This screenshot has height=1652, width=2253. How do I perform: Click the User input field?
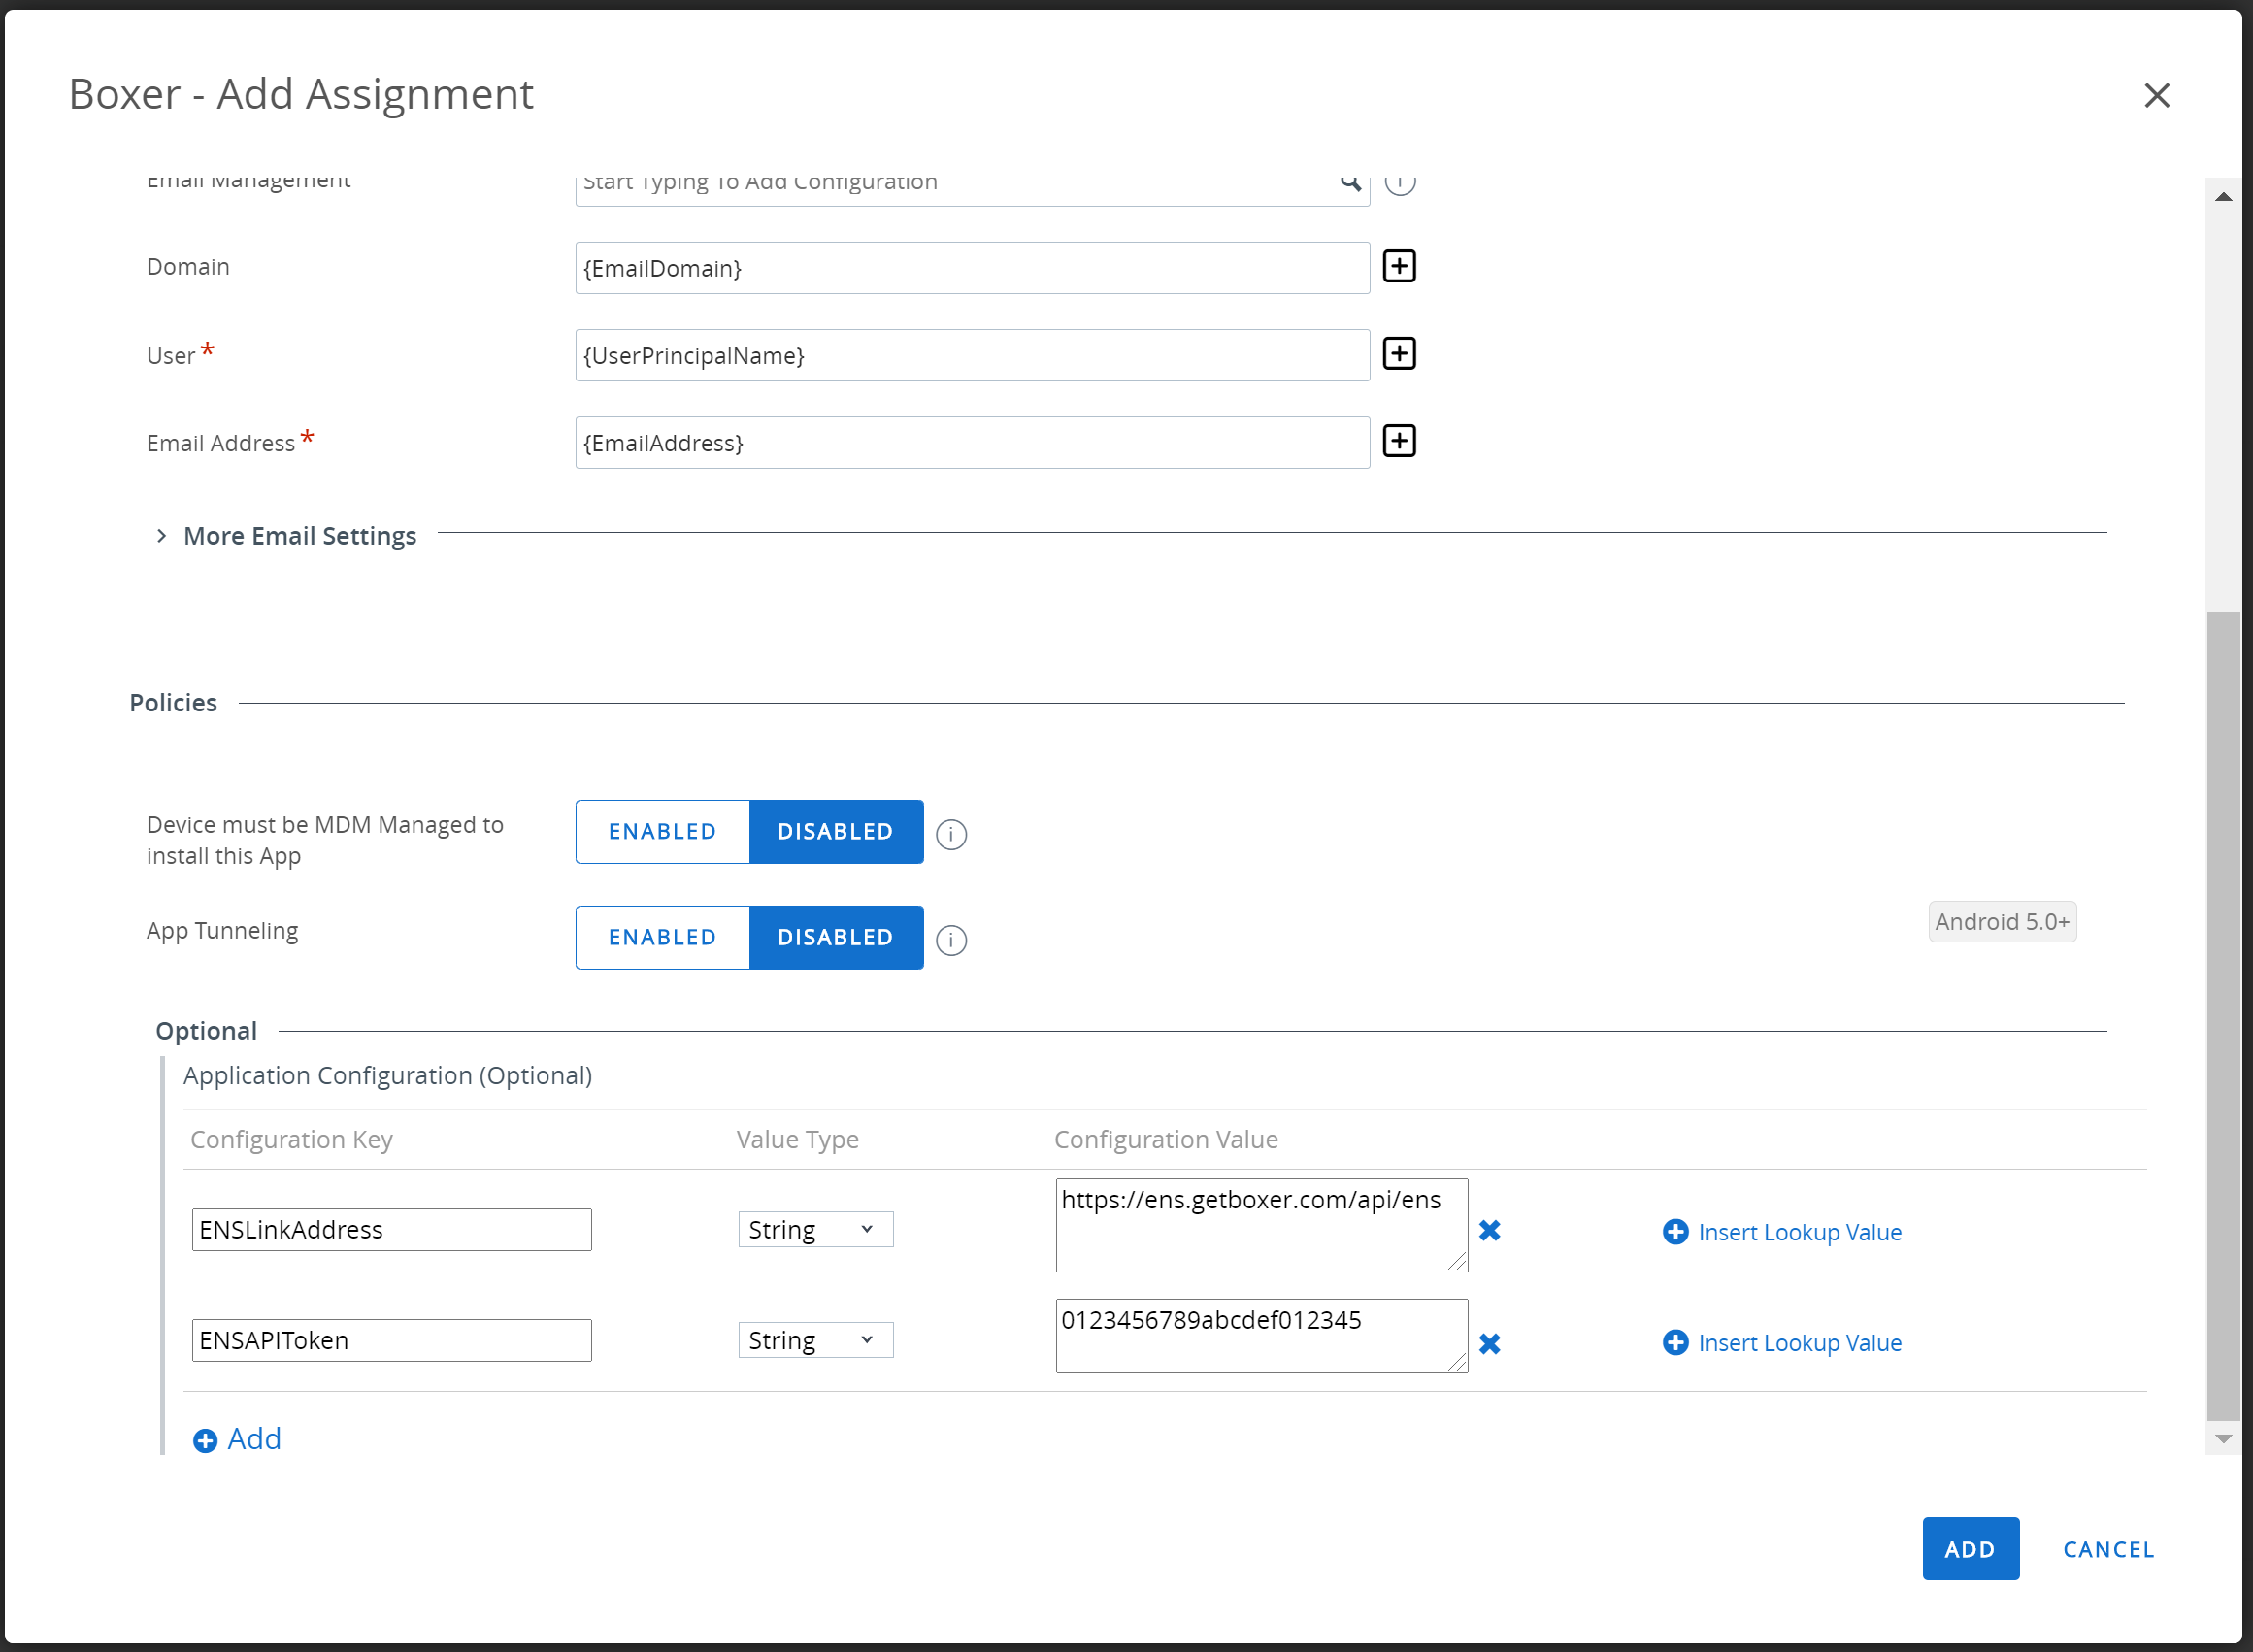tap(972, 355)
